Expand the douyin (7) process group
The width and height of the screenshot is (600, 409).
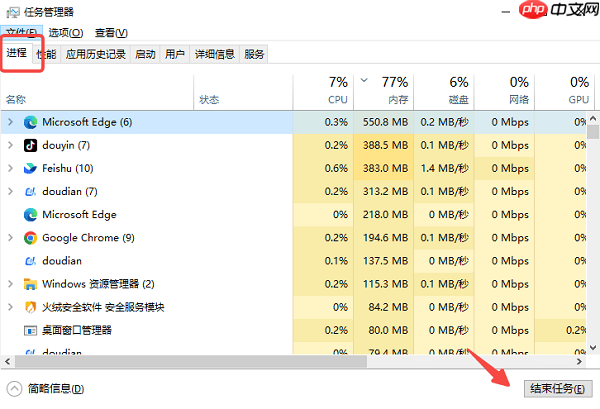point(10,145)
